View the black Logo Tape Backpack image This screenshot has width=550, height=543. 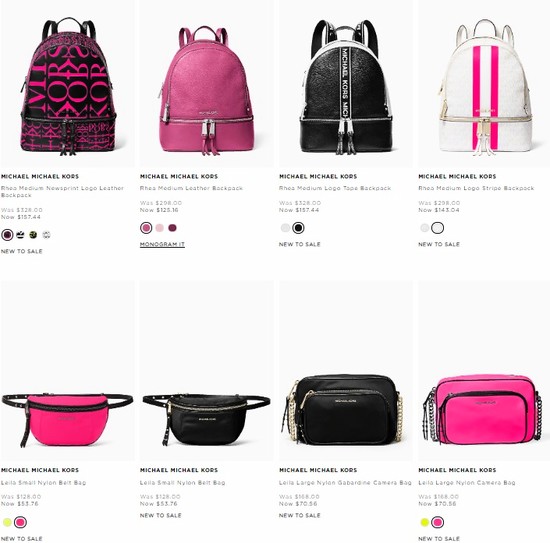coord(345,87)
